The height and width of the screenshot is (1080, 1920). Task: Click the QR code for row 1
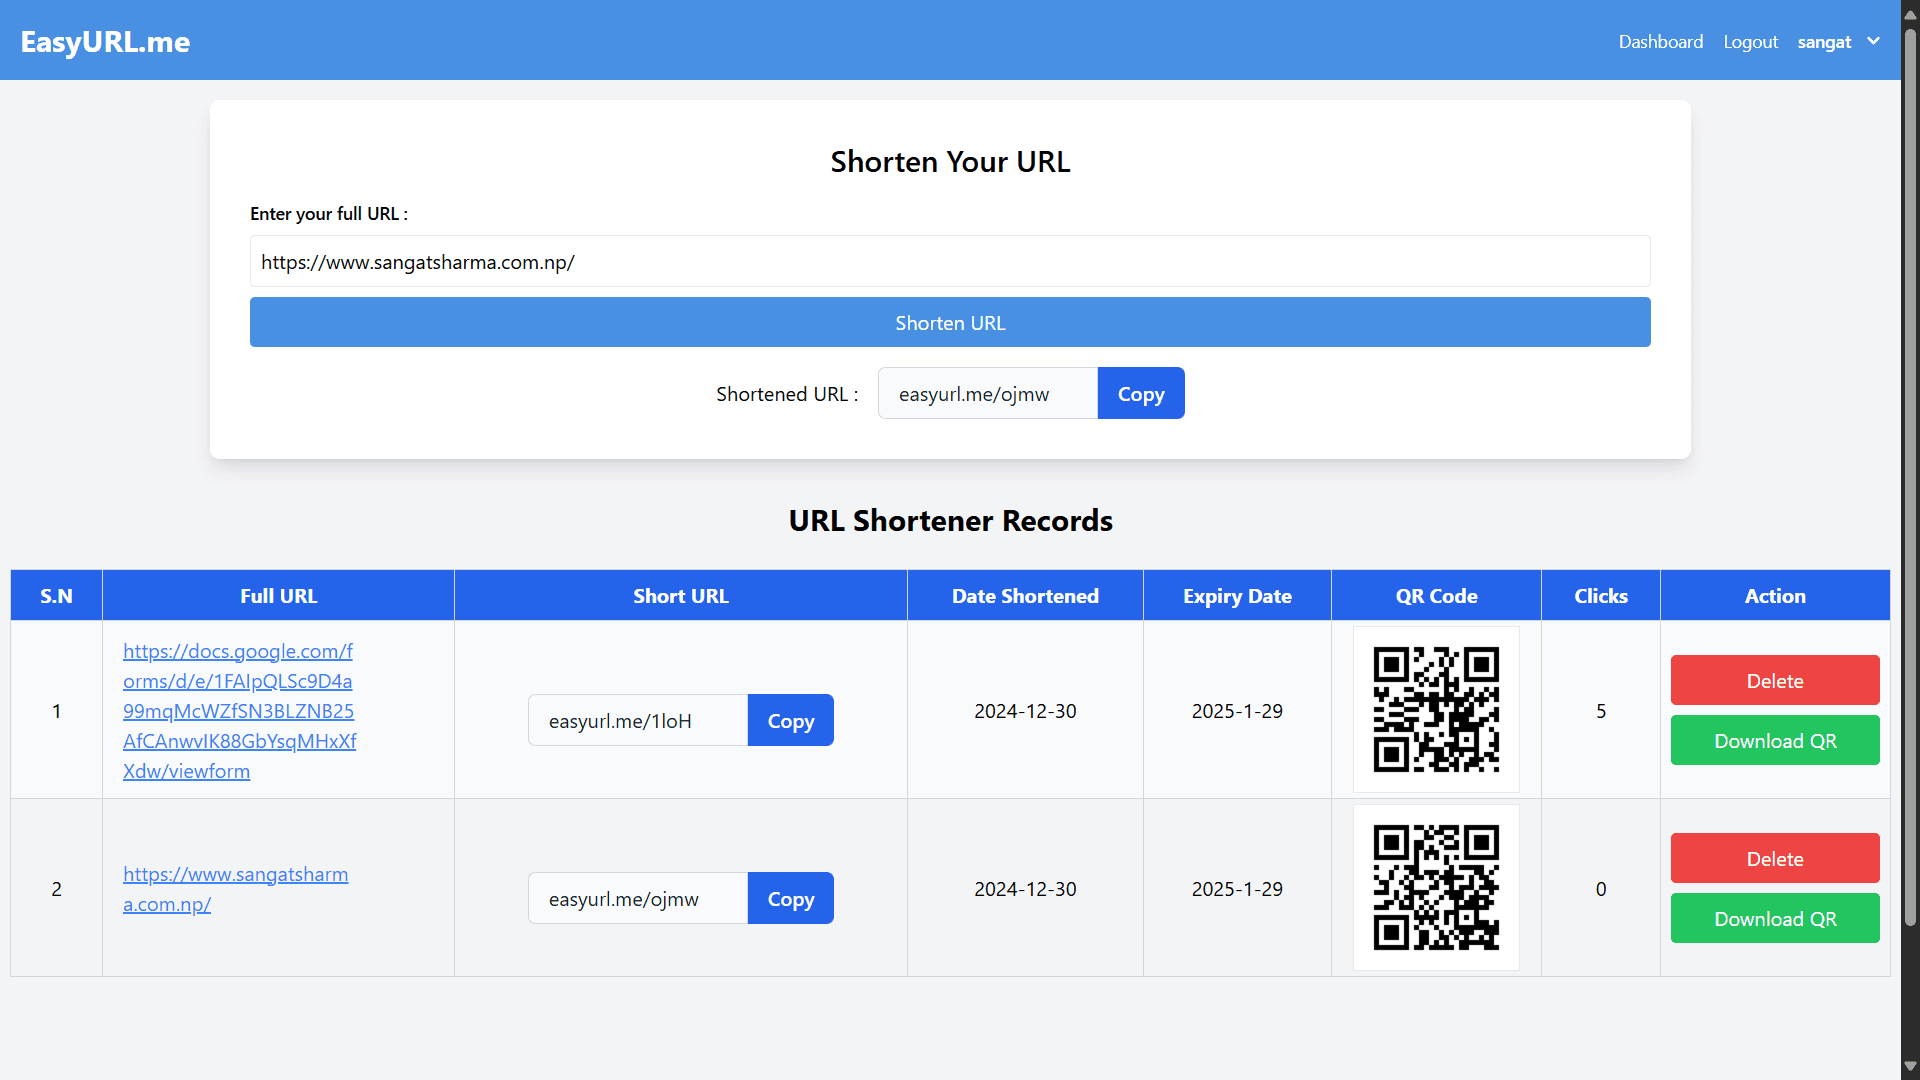[x=1436, y=709]
